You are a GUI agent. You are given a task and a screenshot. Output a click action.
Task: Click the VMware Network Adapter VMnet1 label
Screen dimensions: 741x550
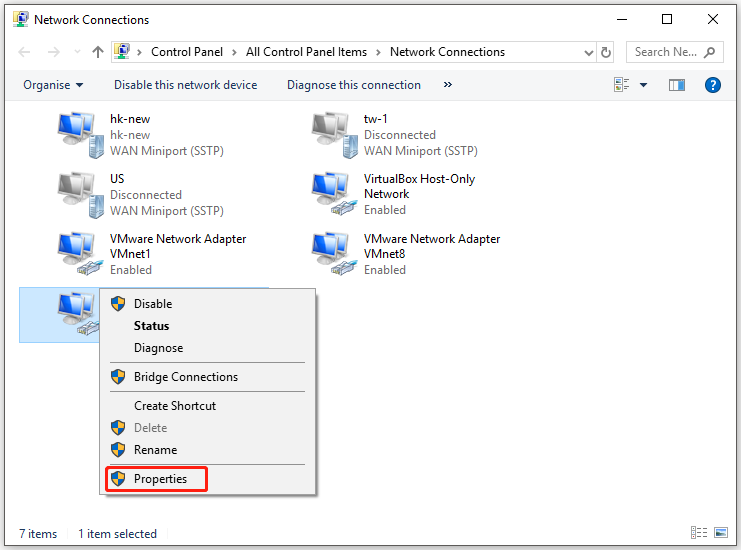point(178,246)
